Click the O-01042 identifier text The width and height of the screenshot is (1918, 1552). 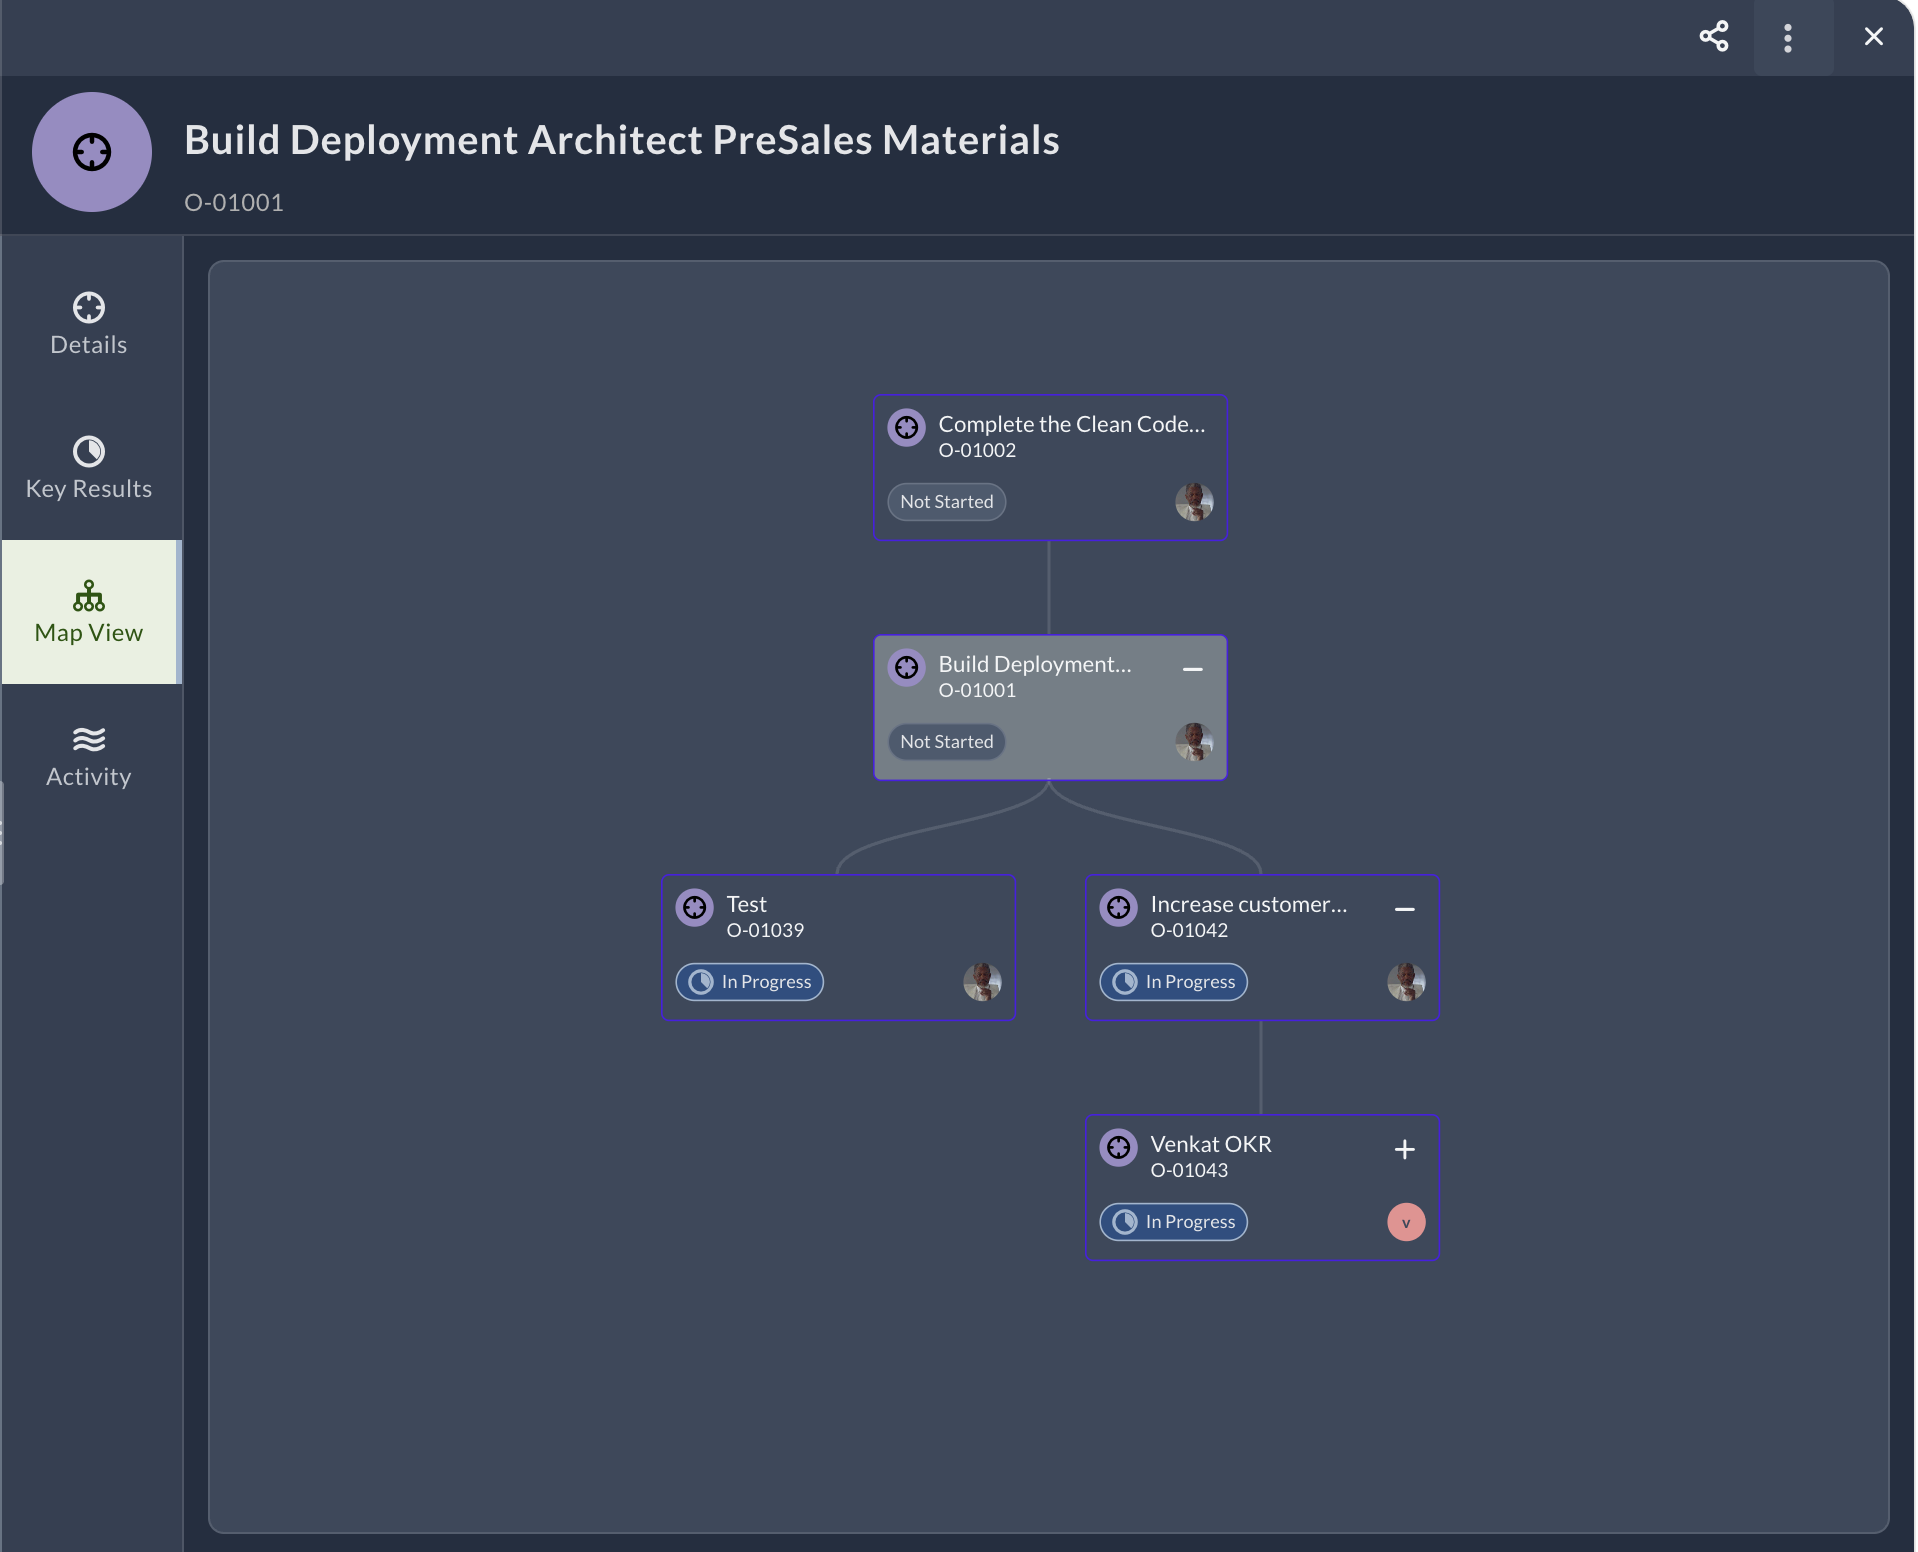coord(1189,930)
